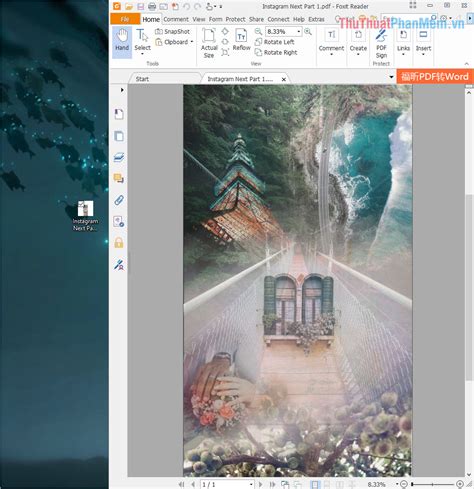
Task: Open the PDF Sign tool
Action: 381,44
